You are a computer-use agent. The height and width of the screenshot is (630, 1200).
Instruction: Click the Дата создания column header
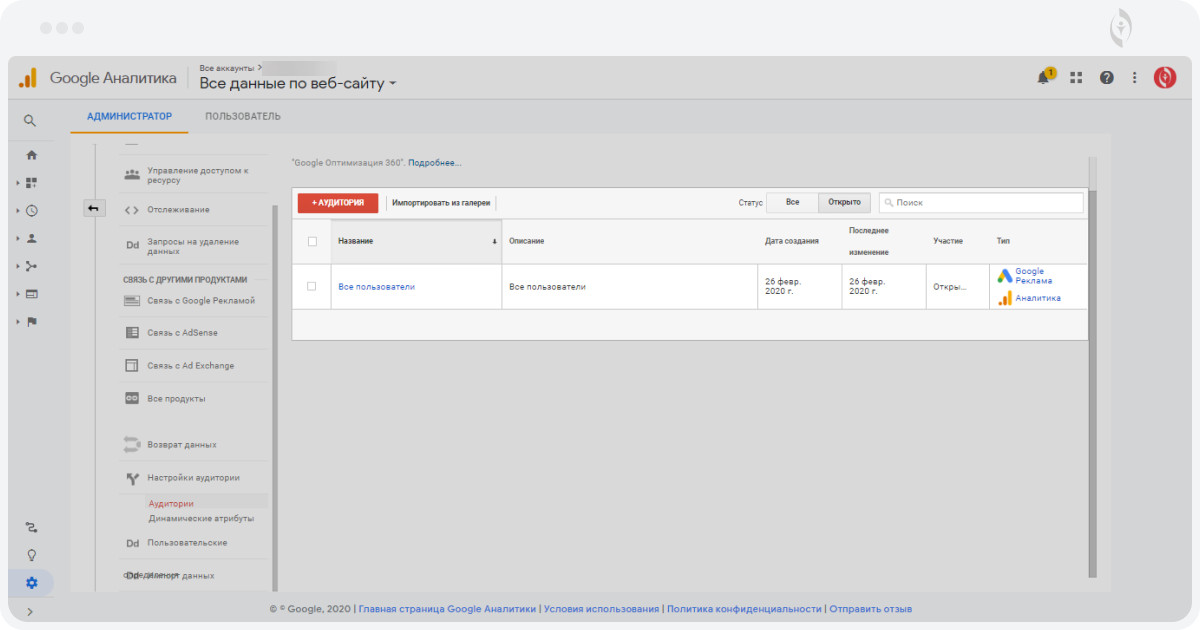tap(792, 241)
